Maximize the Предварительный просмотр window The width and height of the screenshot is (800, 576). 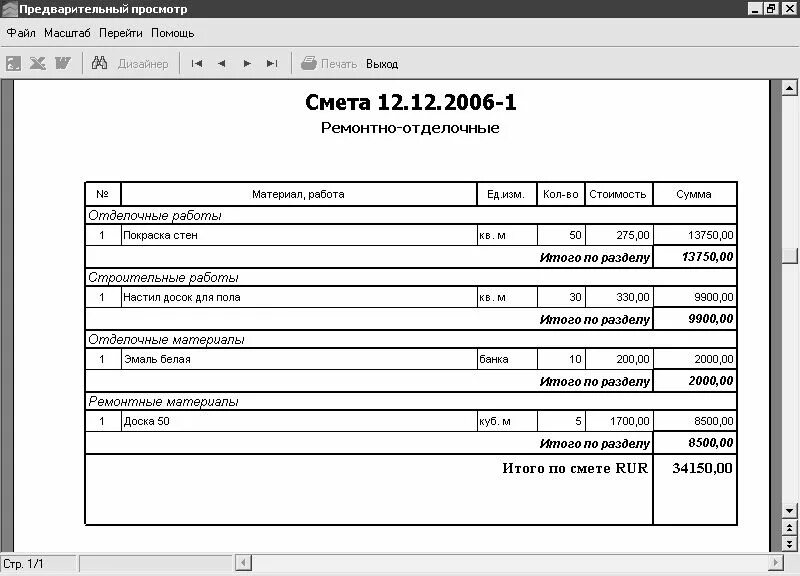[771, 8]
